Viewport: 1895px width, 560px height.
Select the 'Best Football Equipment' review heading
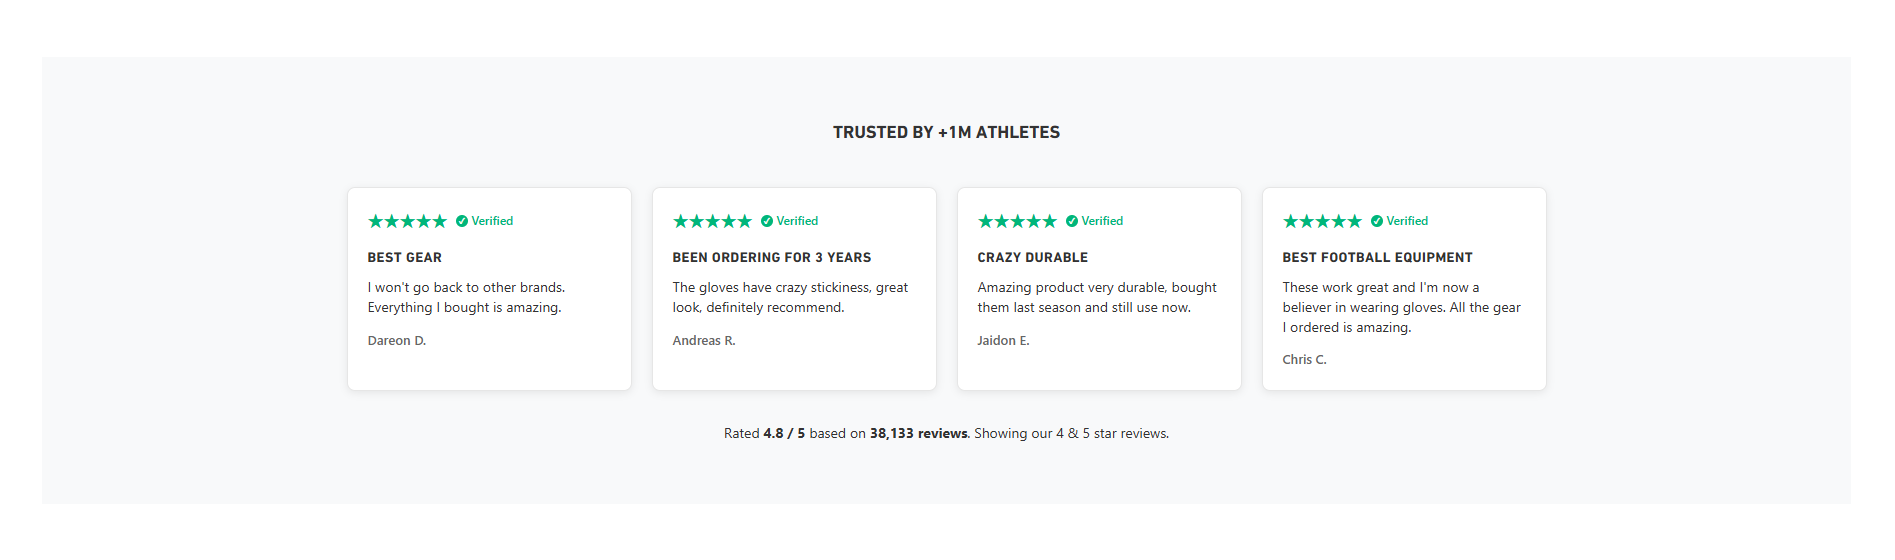point(1378,258)
